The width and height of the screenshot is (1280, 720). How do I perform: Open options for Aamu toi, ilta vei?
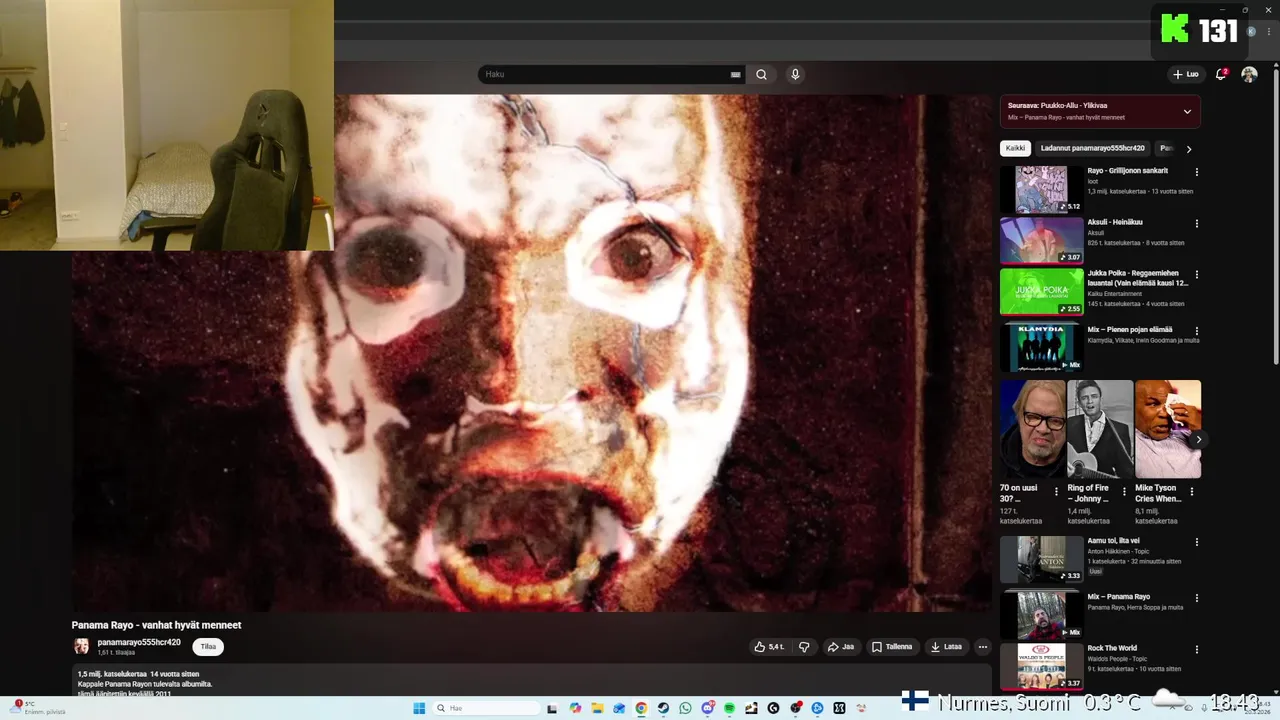(1197, 542)
